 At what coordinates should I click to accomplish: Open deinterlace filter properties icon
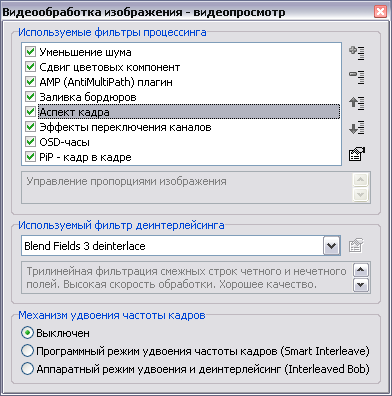(356, 246)
